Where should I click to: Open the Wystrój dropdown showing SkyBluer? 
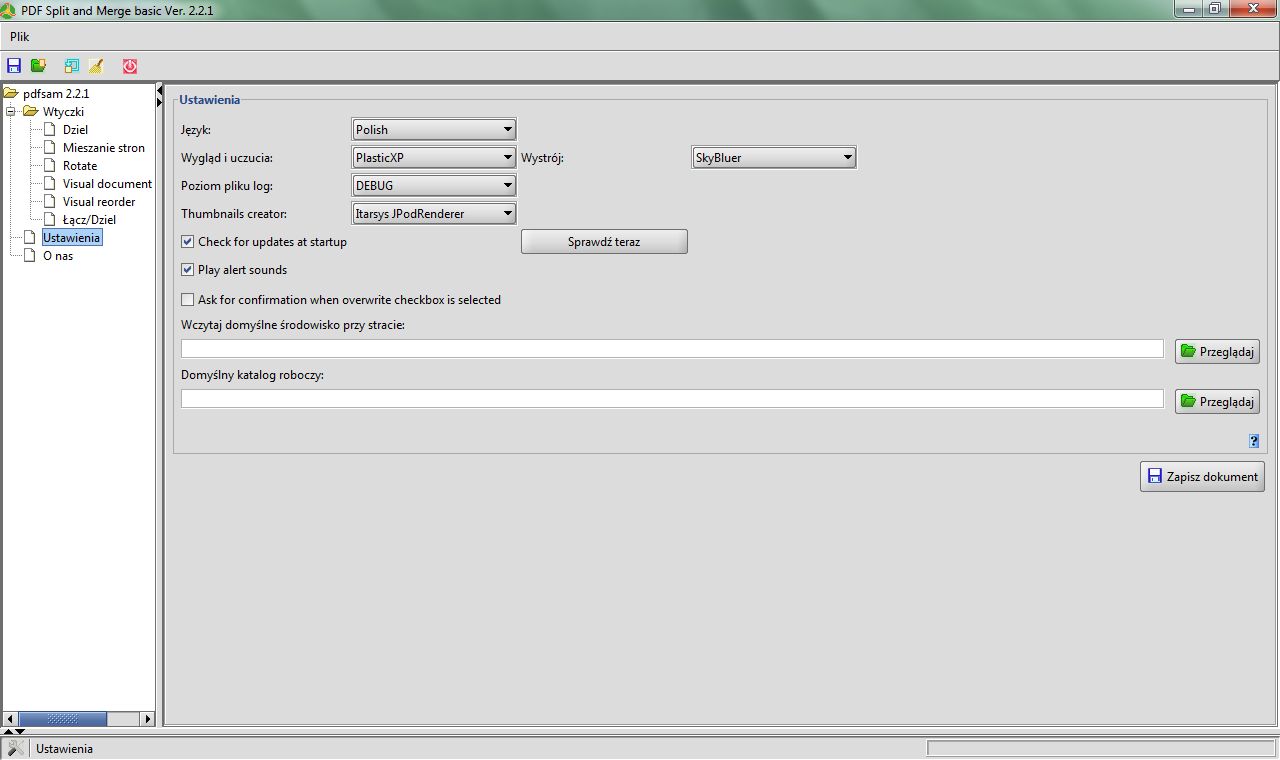coord(774,158)
